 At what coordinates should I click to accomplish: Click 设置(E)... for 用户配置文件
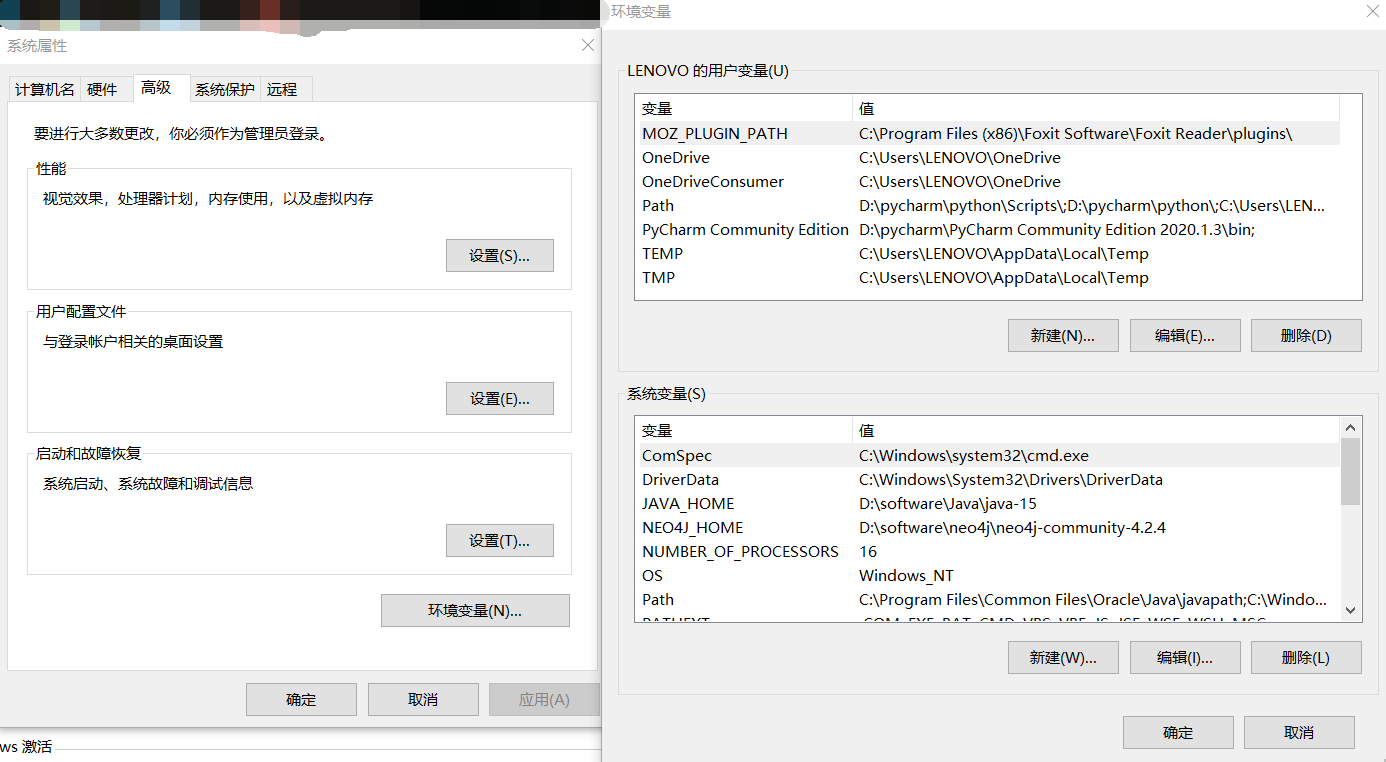tap(499, 398)
